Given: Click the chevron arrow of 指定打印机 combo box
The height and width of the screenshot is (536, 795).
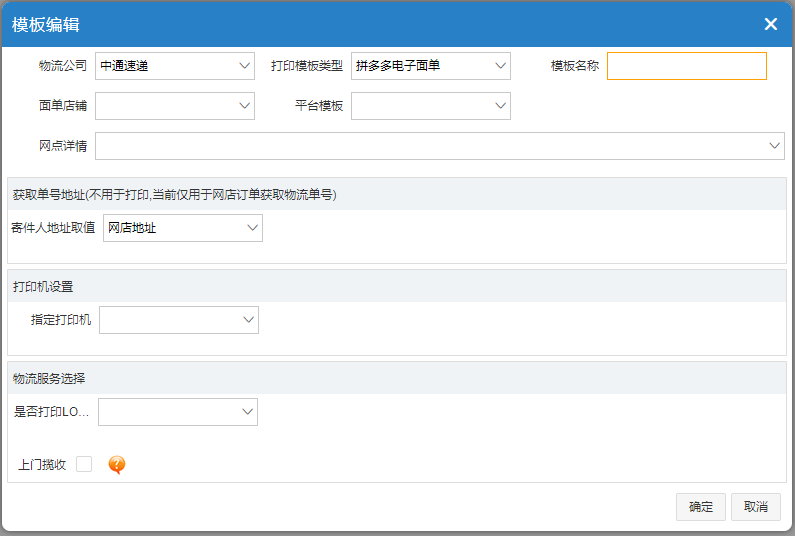Looking at the screenshot, I should coord(248,320).
